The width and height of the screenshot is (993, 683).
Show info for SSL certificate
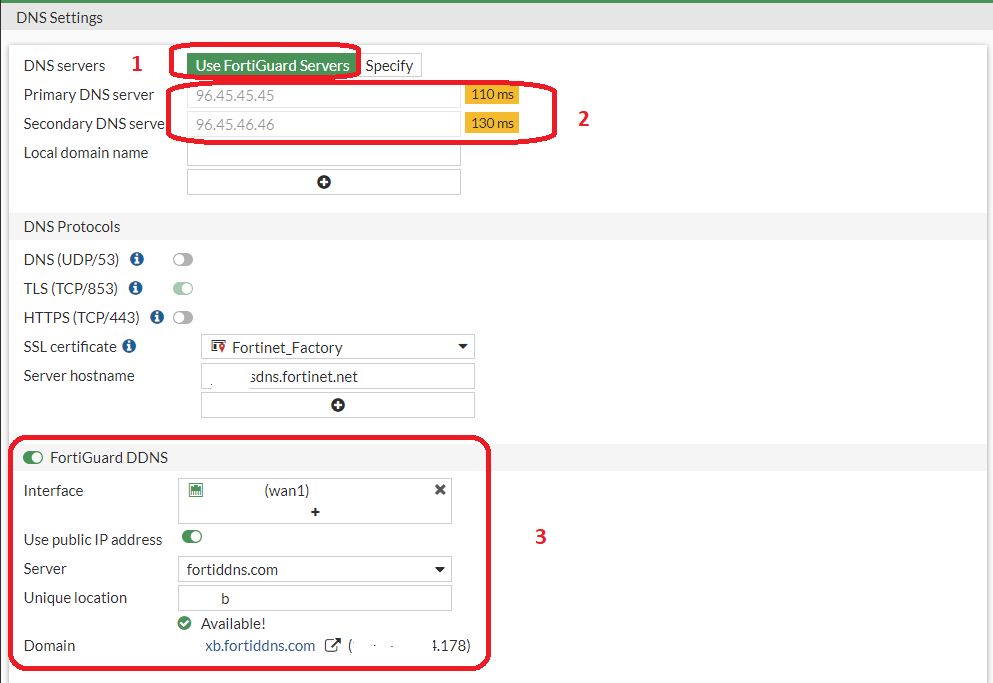129,346
